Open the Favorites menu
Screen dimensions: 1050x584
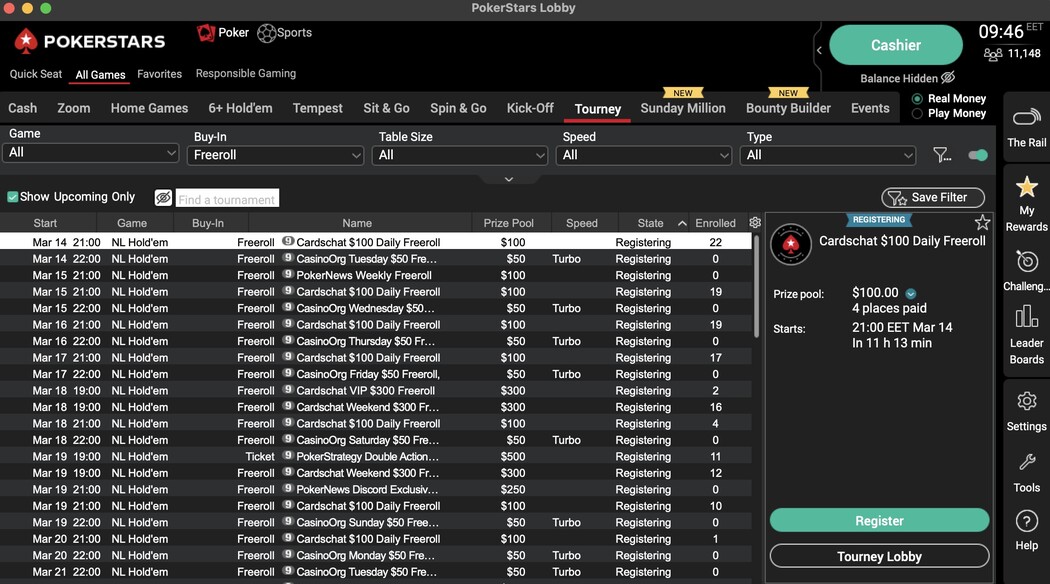tap(159, 74)
